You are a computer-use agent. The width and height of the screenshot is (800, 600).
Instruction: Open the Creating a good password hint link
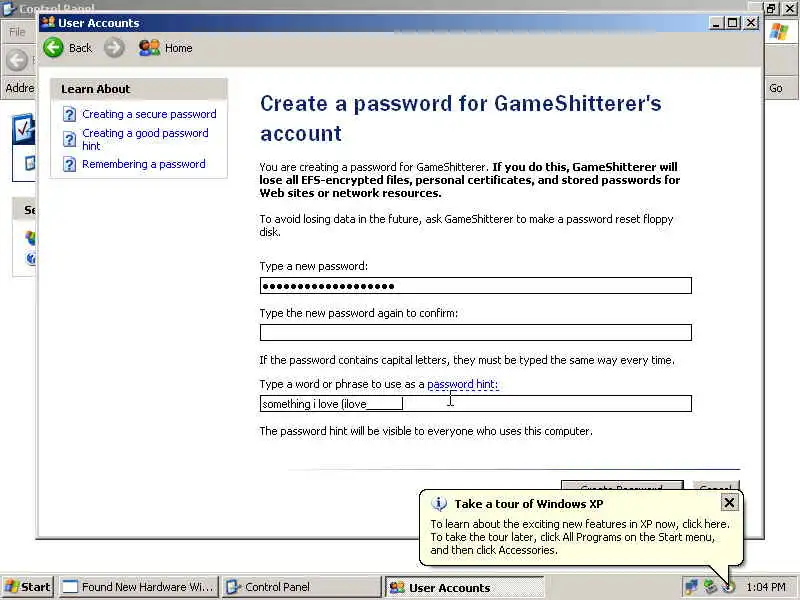click(x=145, y=139)
